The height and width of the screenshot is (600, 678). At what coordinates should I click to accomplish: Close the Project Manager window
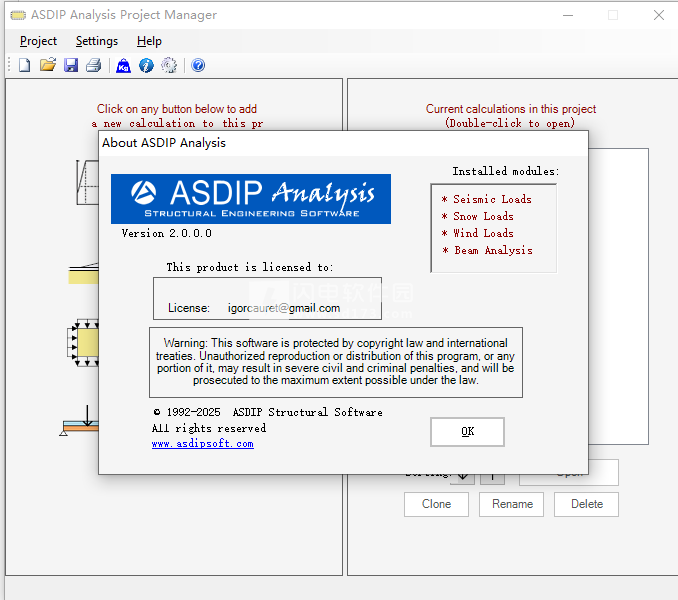point(659,15)
